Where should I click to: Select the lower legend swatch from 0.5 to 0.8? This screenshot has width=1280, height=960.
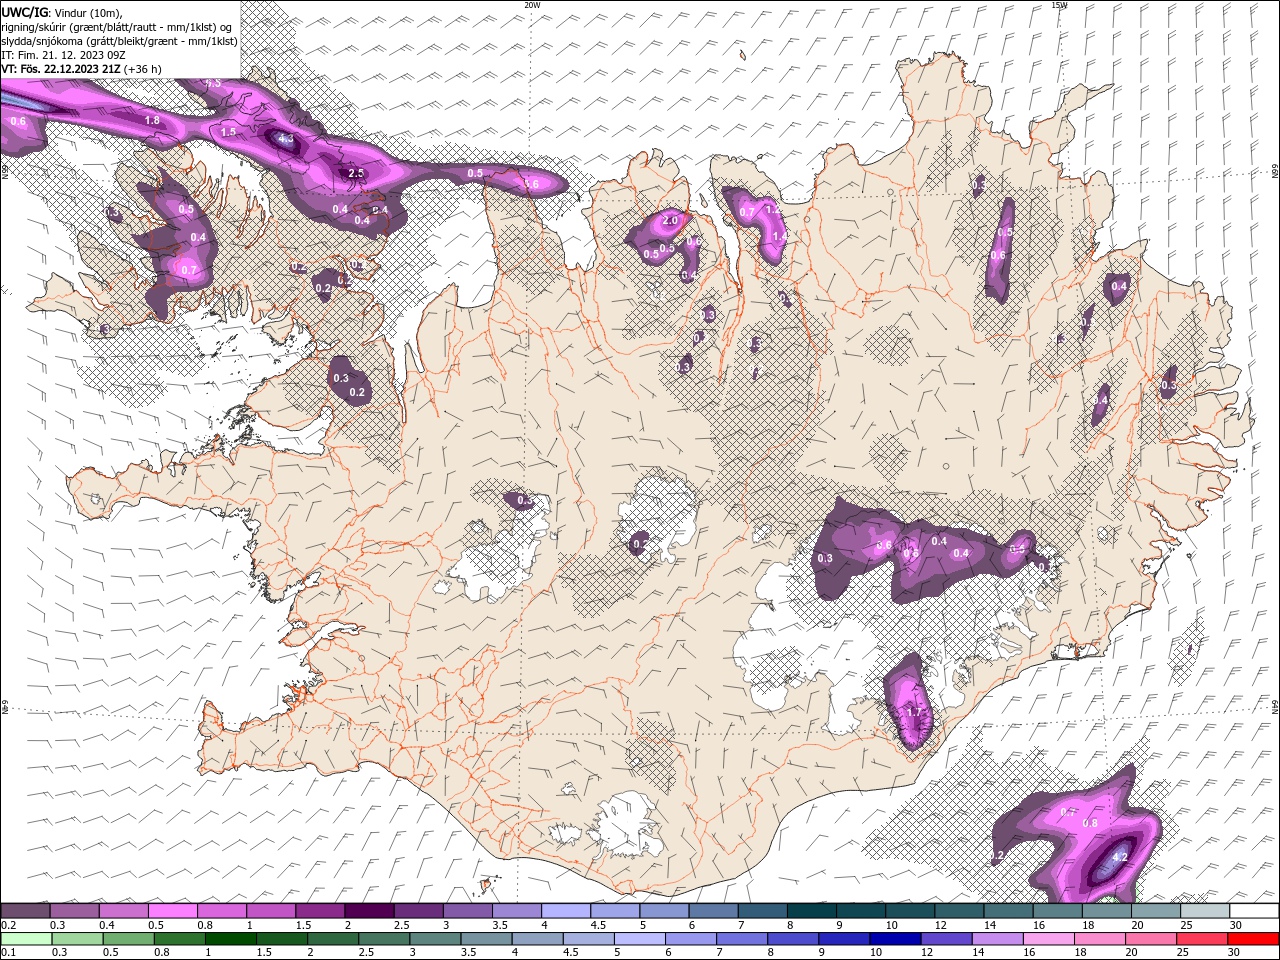tap(128, 939)
